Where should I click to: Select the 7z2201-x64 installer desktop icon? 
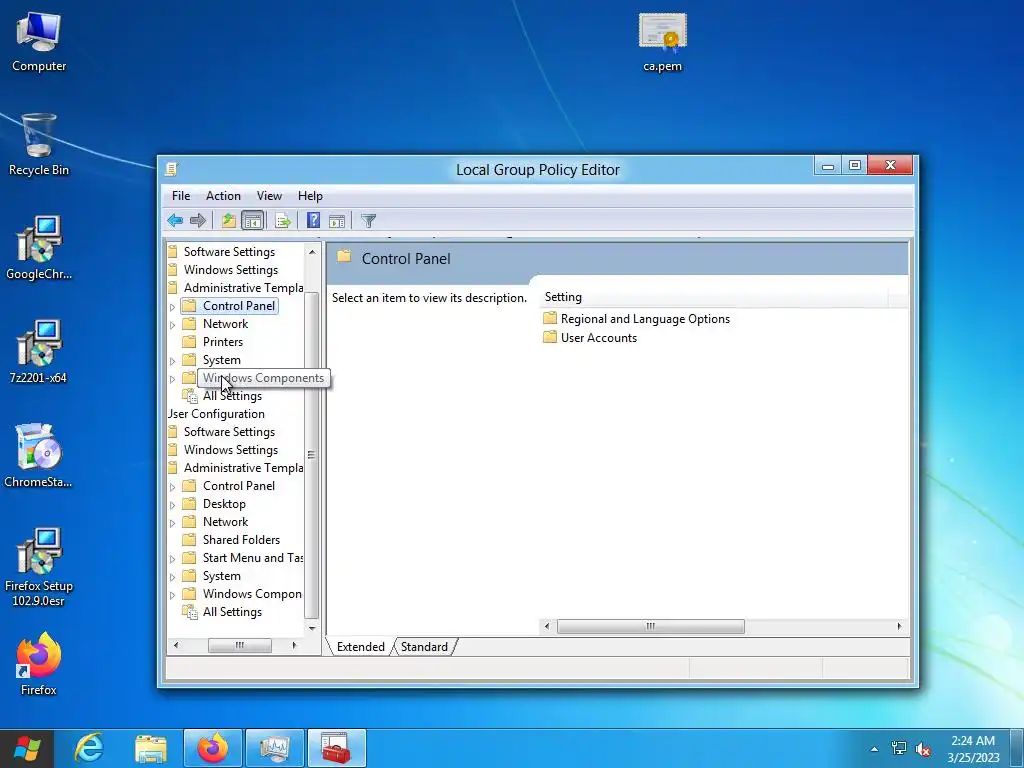click(x=39, y=353)
